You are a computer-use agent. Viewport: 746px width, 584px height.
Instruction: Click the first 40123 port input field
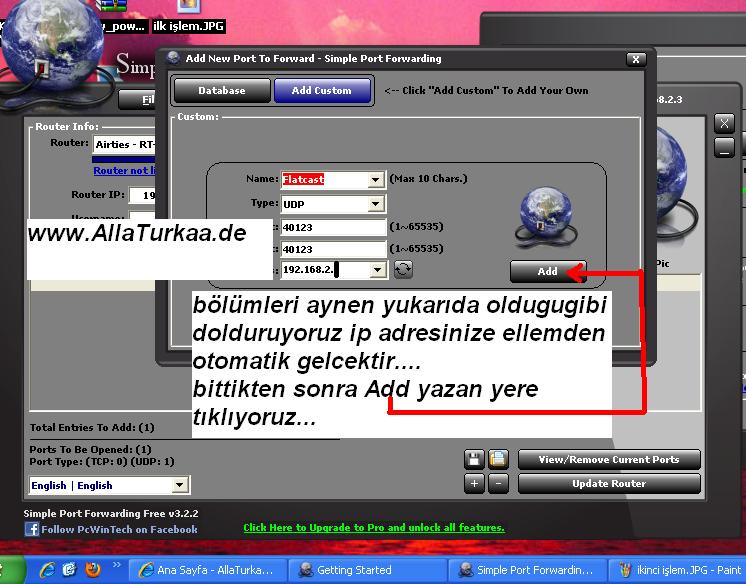(332, 227)
